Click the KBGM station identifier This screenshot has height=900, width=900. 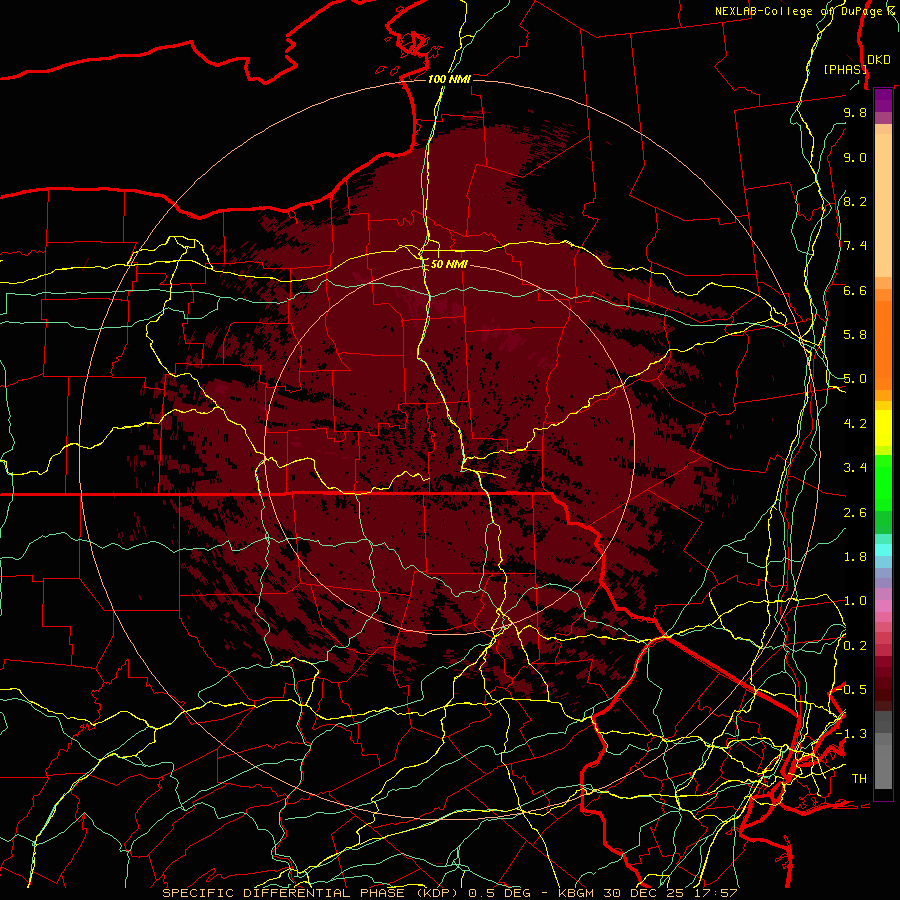[x=577, y=893]
